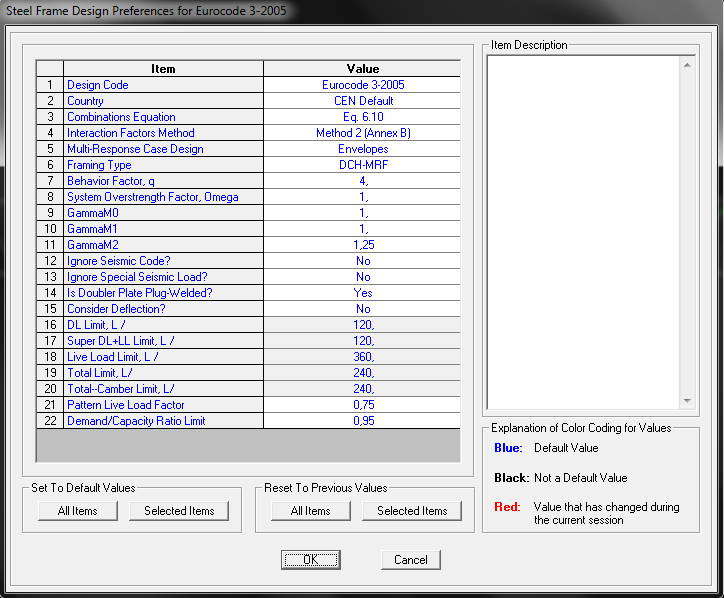This screenshot has height=598, width=724.
Task: Select Total Limit, L/ item
Action: click(x=163, y=373)
